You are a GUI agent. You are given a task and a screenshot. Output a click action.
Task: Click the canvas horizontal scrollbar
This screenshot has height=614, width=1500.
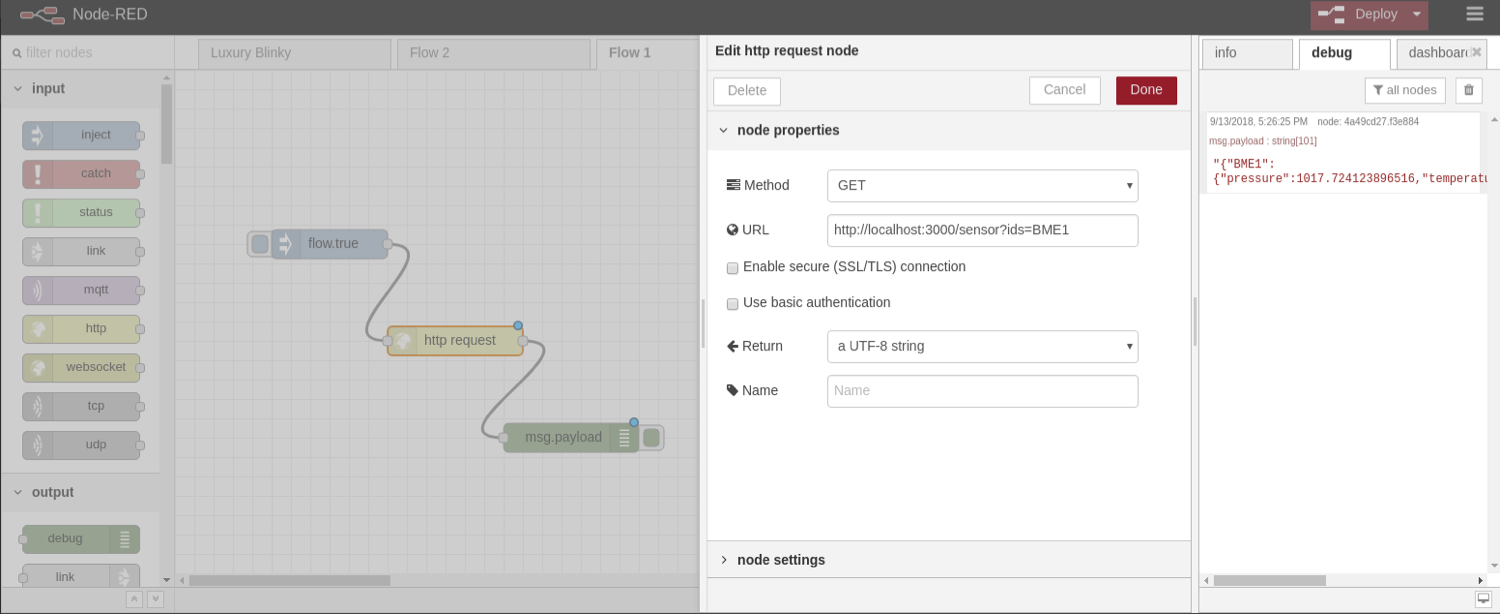(x=289, y=580)
